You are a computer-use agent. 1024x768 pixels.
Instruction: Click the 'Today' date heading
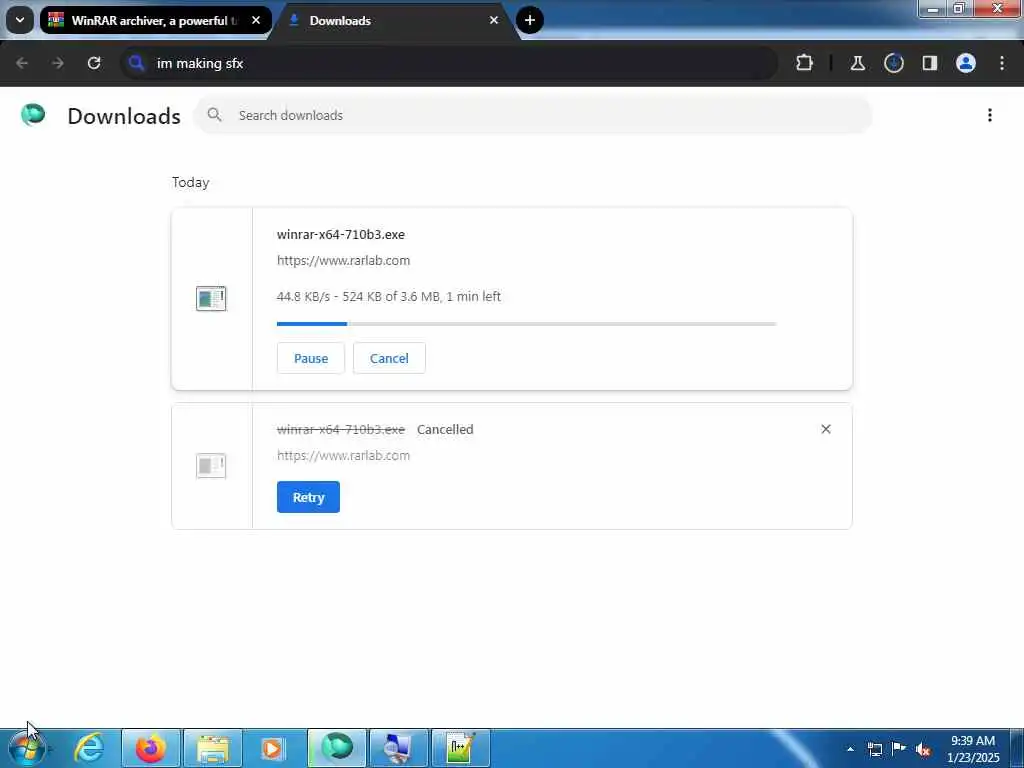tap(191, 182)
